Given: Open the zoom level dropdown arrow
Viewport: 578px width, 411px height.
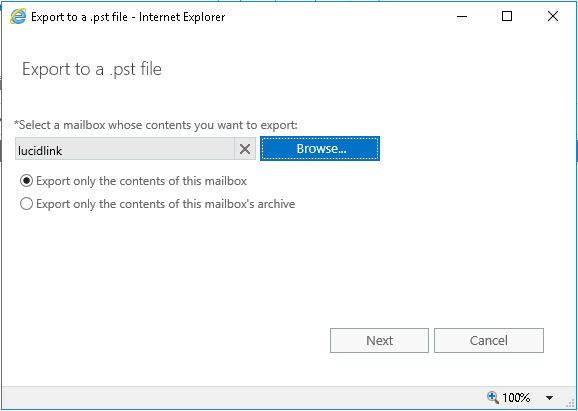Looking at the screenshot, I should click(x=549, y=398).
